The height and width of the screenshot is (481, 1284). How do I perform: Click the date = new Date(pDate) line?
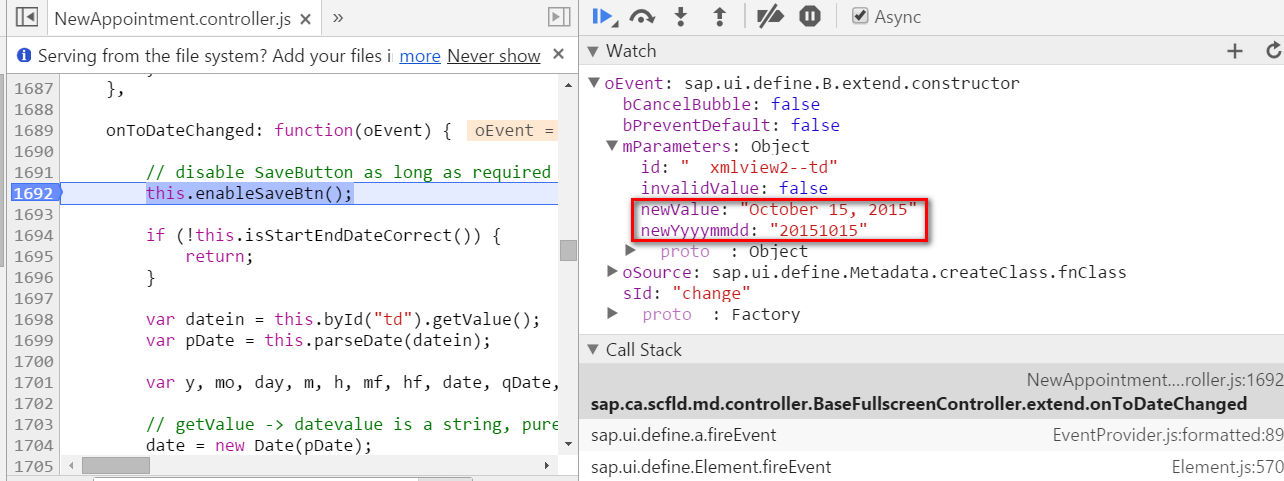pyautogui.click(x=258, y=445)
